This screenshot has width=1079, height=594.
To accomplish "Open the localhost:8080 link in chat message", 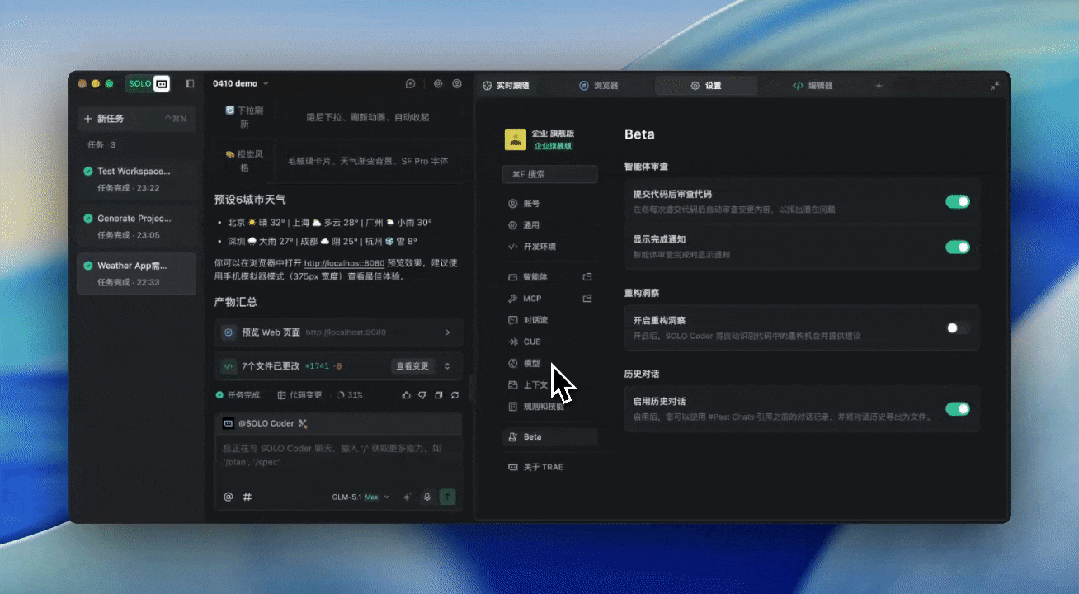I will coord(343,263).
